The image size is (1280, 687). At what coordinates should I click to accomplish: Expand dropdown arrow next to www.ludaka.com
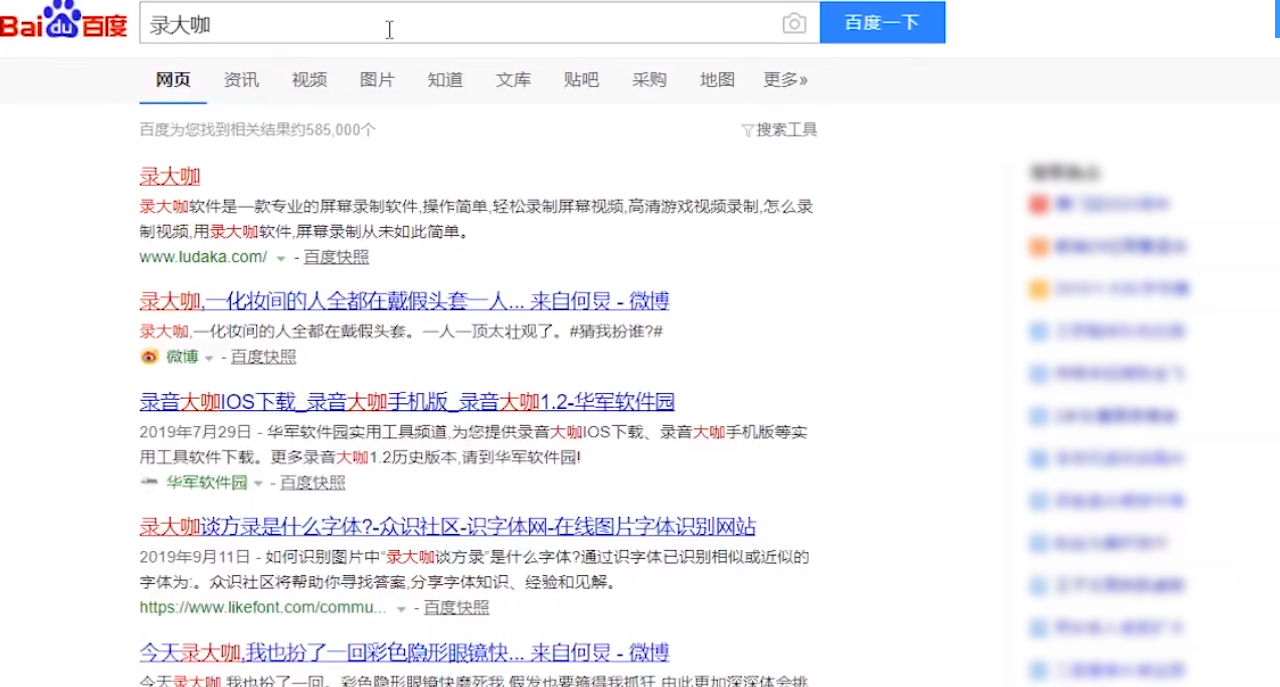281,258
